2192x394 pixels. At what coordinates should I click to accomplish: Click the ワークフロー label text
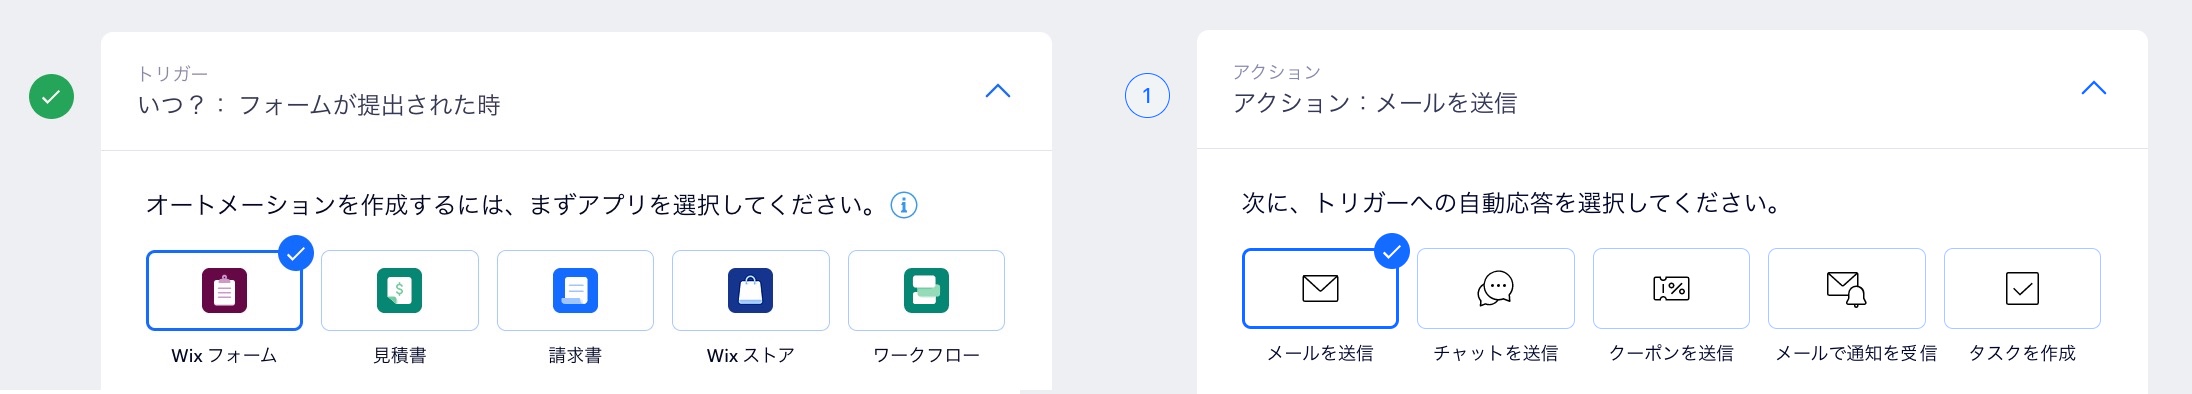[x=926, y=355]
